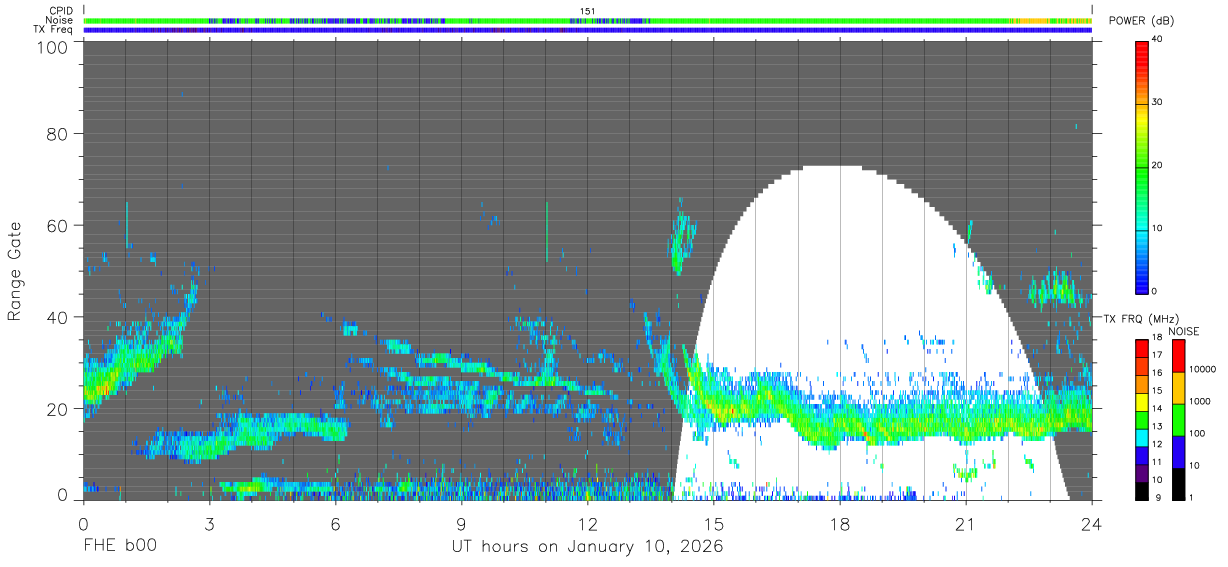Image resolution: width=1228 pixels, height=567 pixels.
Task: Click the 1 label on the noise legend
Action: click(x=1191, y=497)
